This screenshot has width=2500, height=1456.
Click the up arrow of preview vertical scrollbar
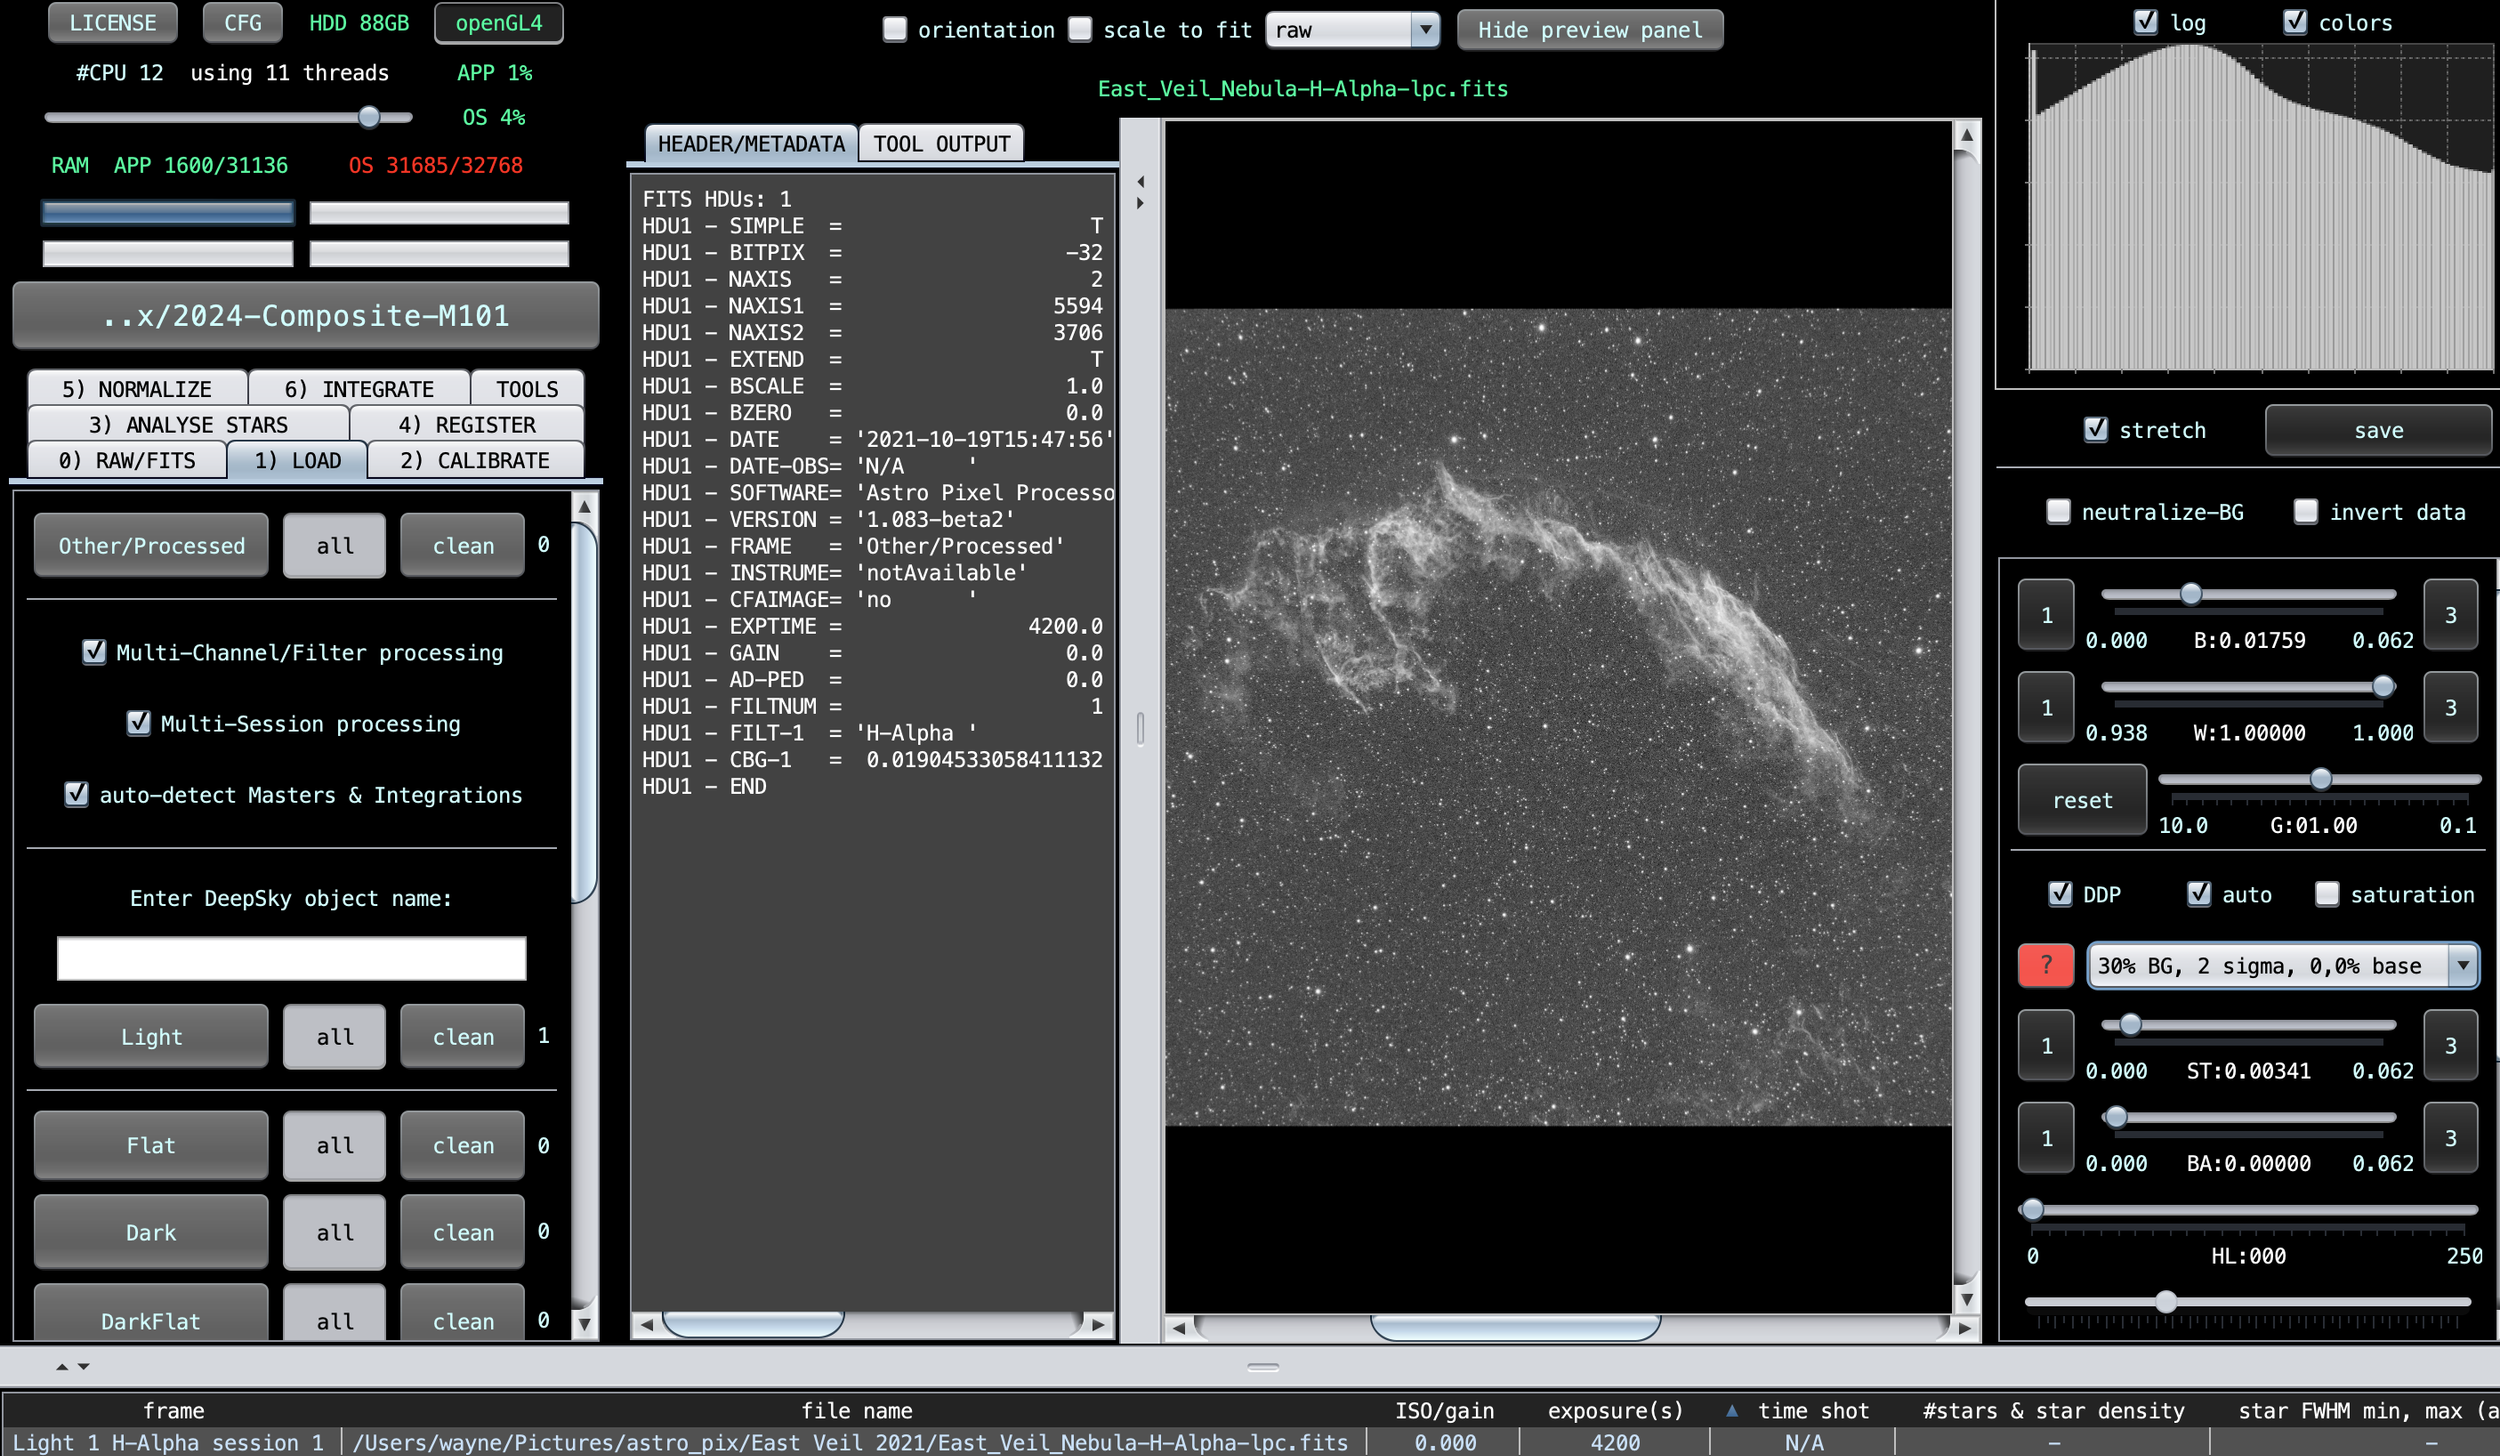1966,135
